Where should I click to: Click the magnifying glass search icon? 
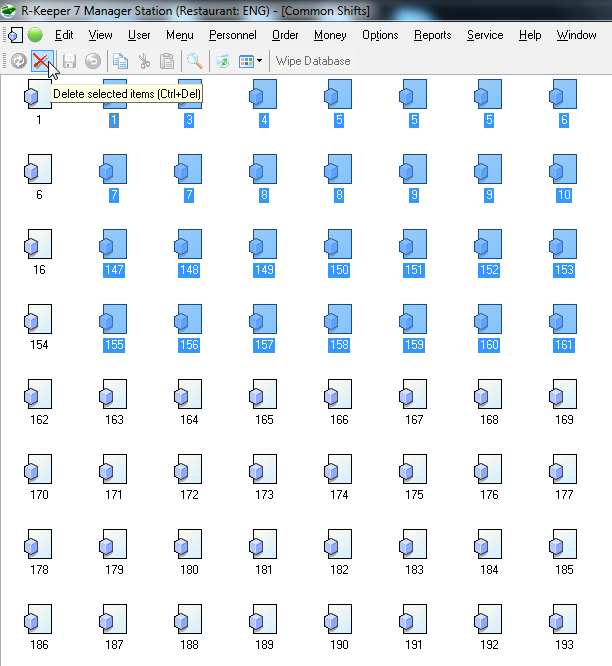click(x=195, y=61)
